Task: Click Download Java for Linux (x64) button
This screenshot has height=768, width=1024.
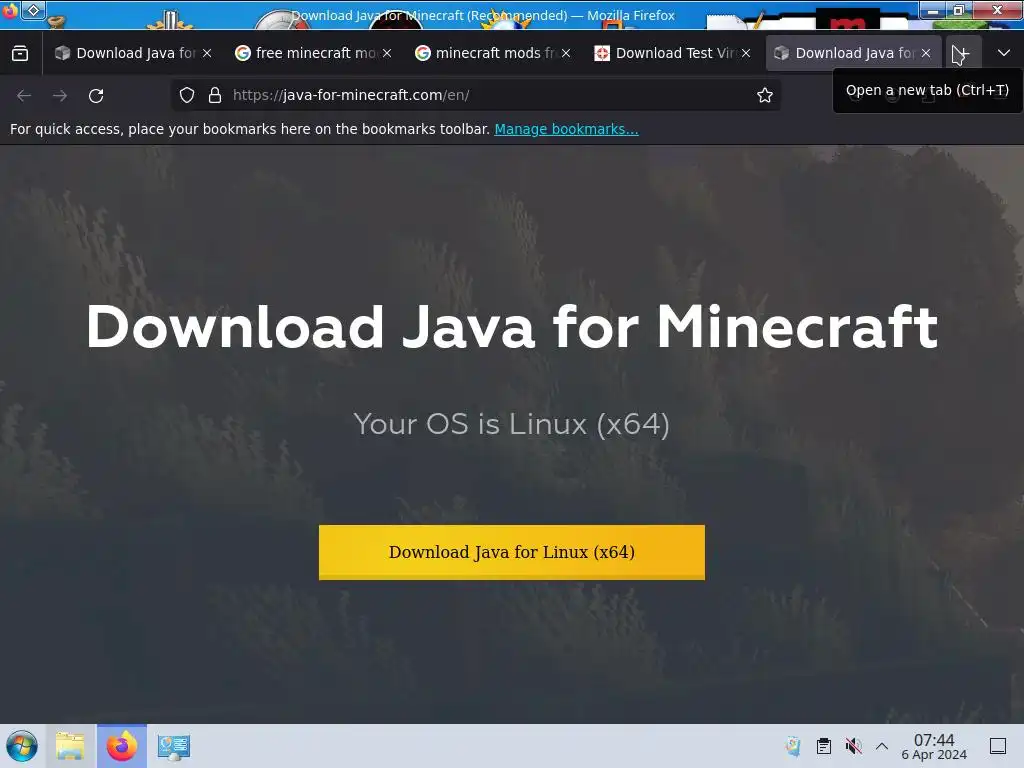Action: point(511,552)
